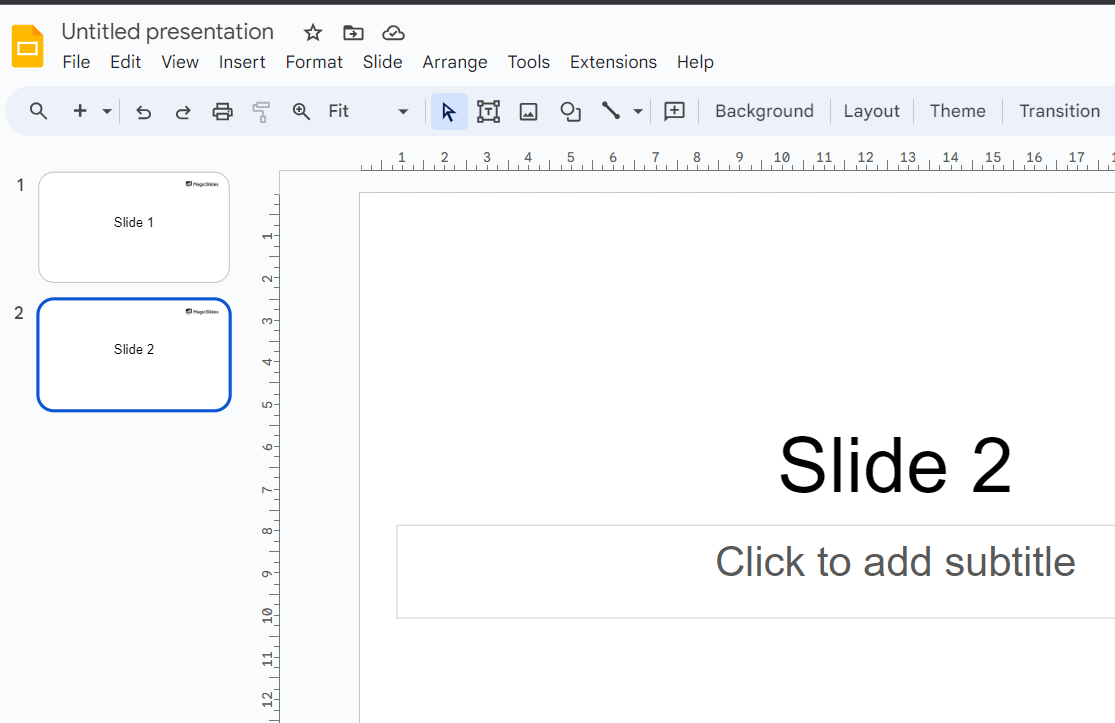Click the Google Slides logo icon

[28, 46]
